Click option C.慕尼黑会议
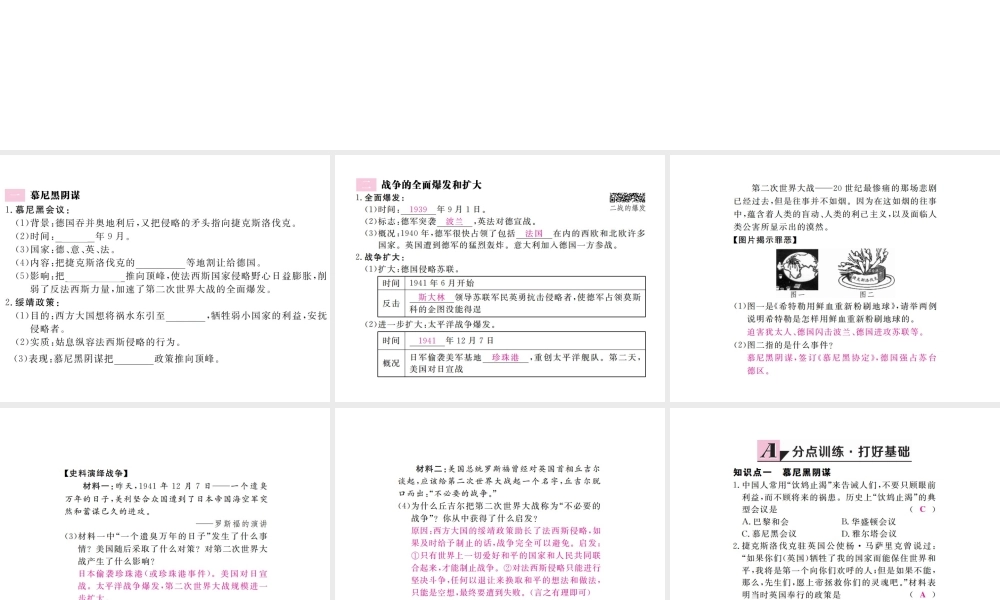 (769, 534)
